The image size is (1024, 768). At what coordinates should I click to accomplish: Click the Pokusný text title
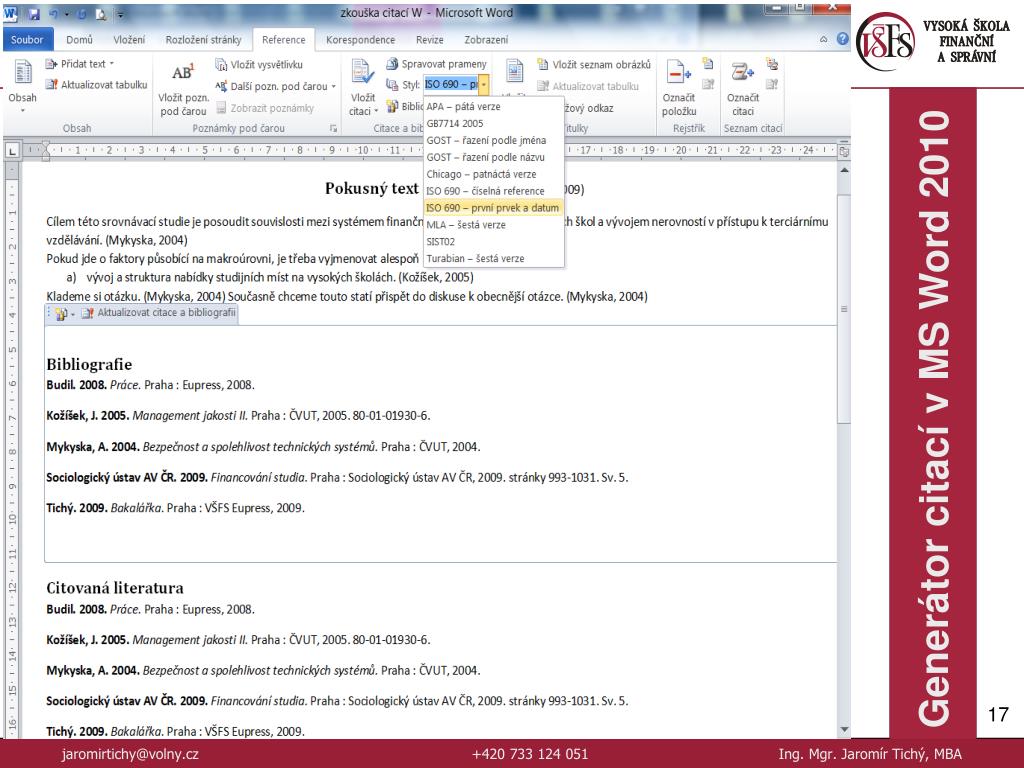pos(372,189)
